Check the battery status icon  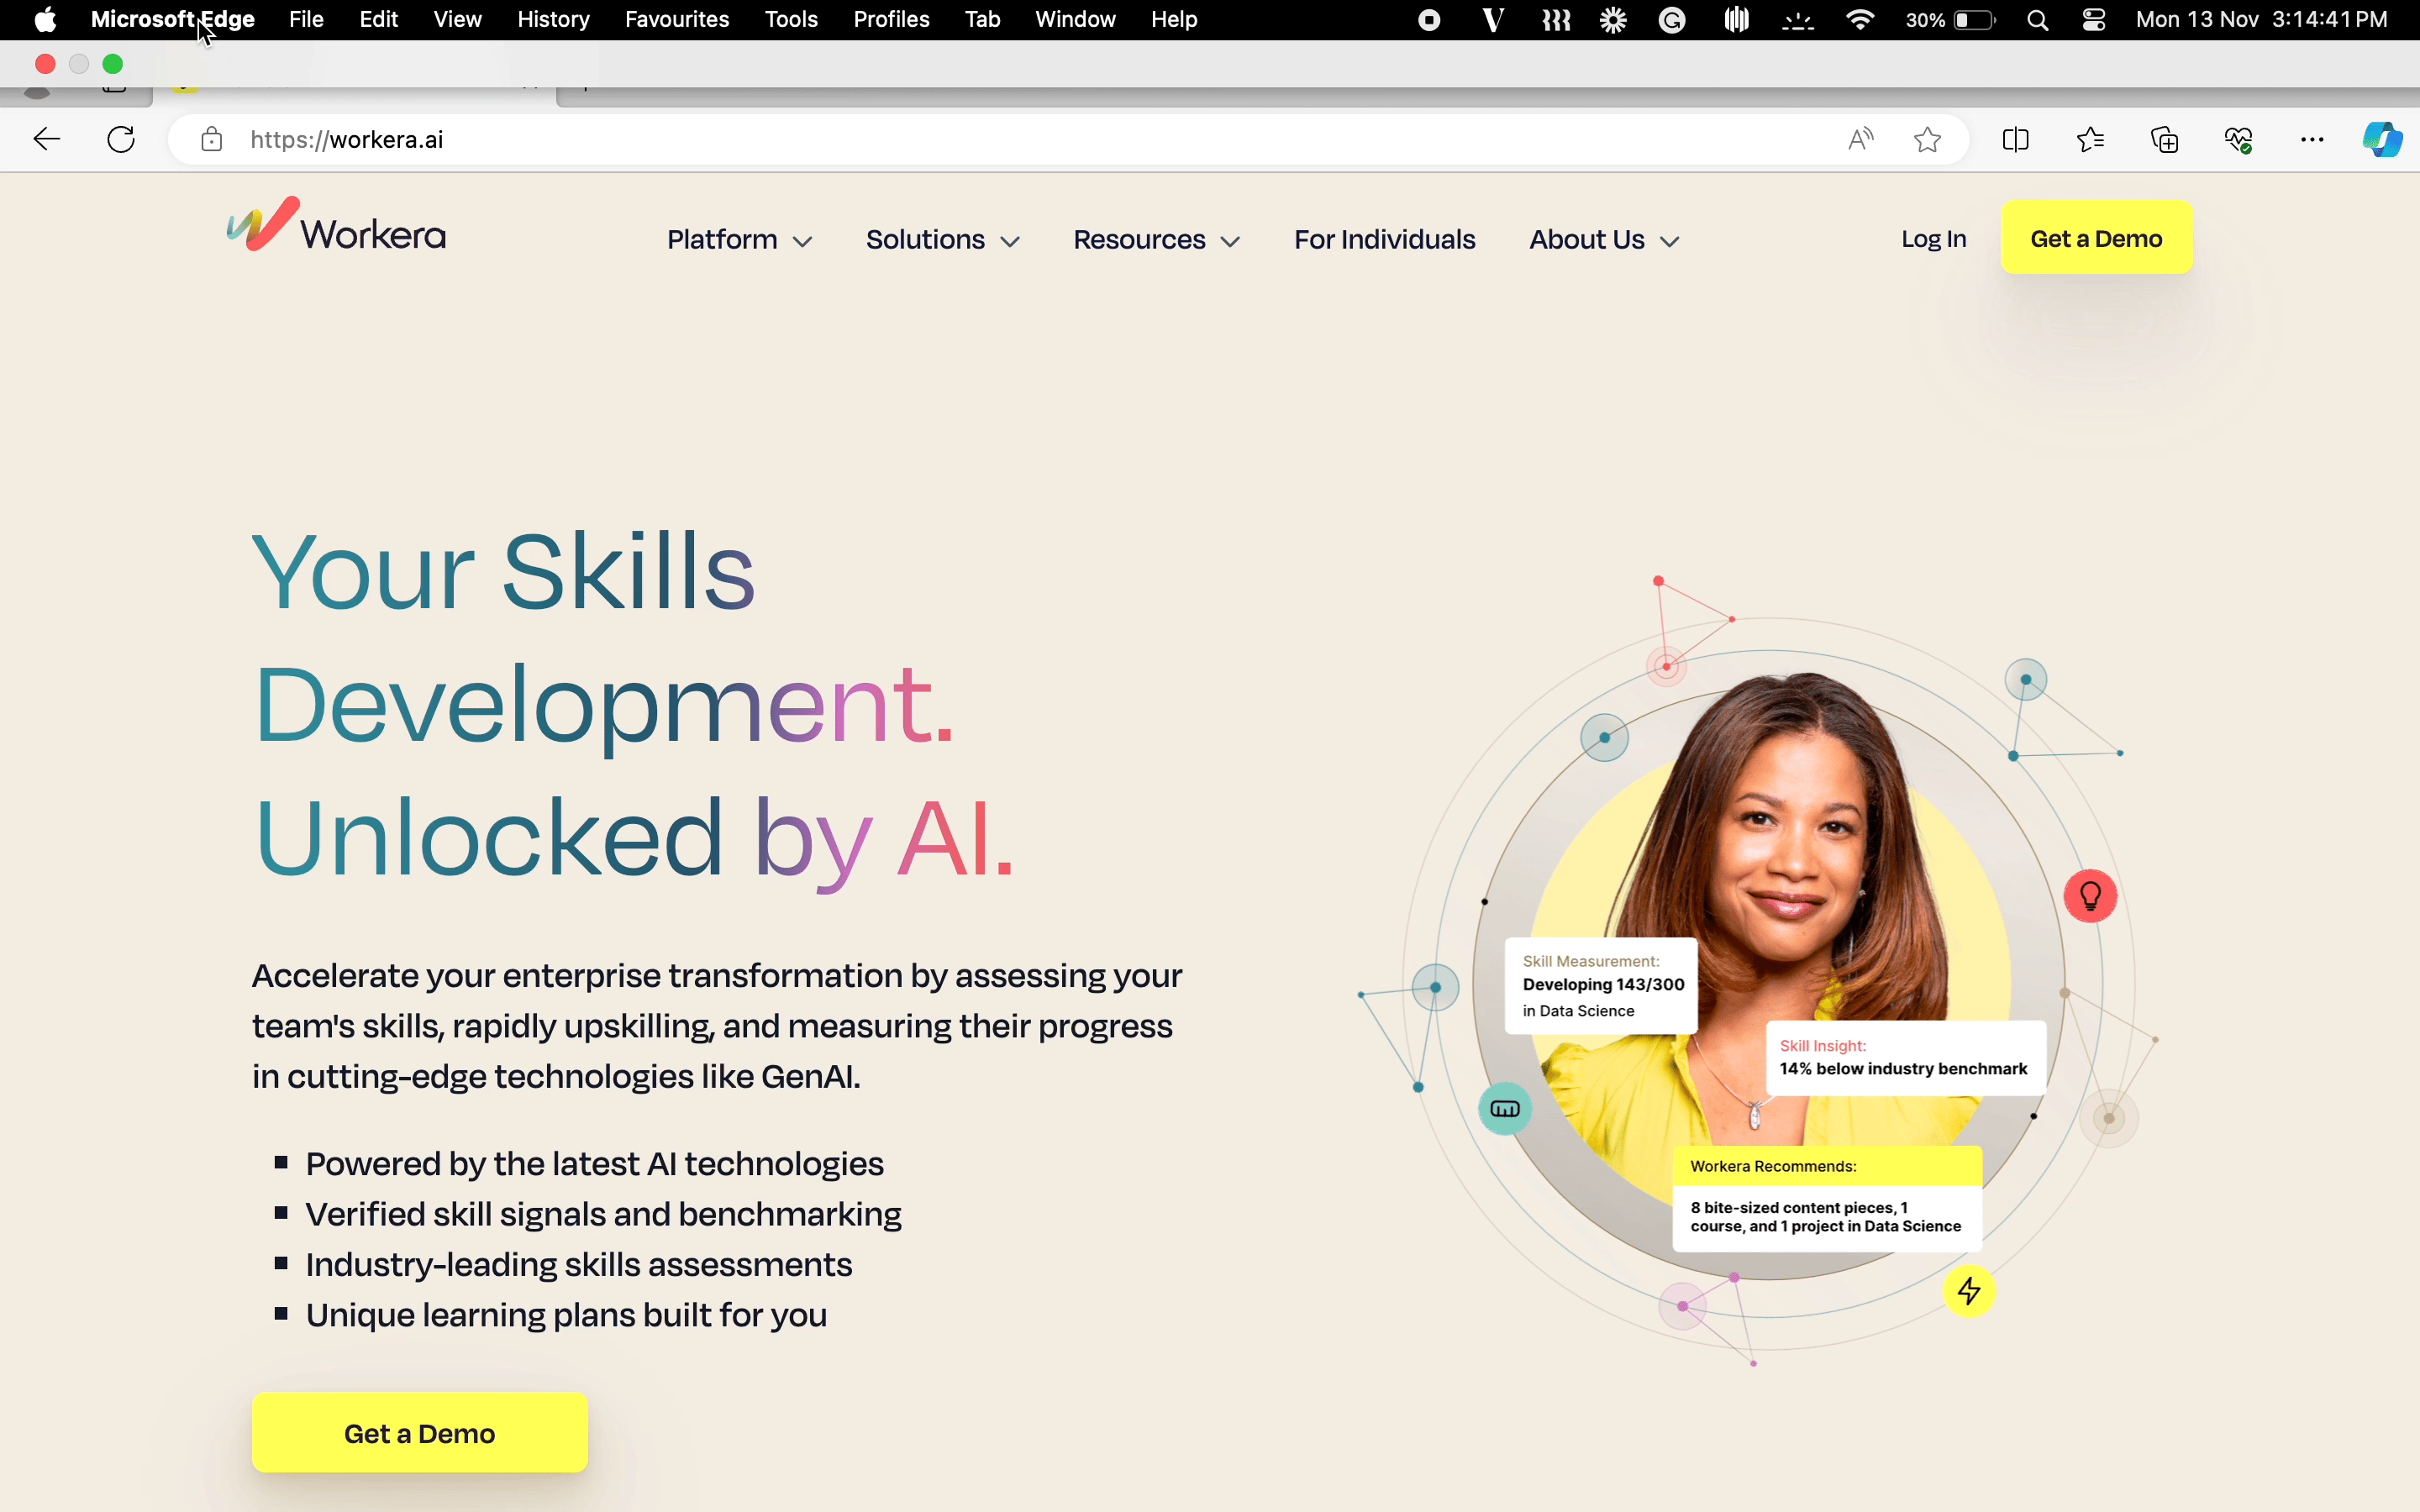(1974, 20)
